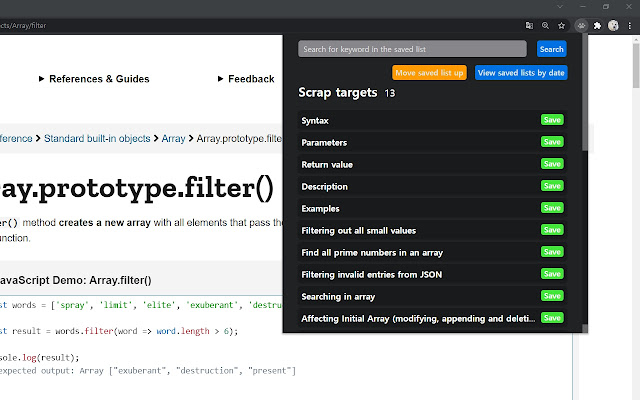Save the Searching in array entry

552,296
